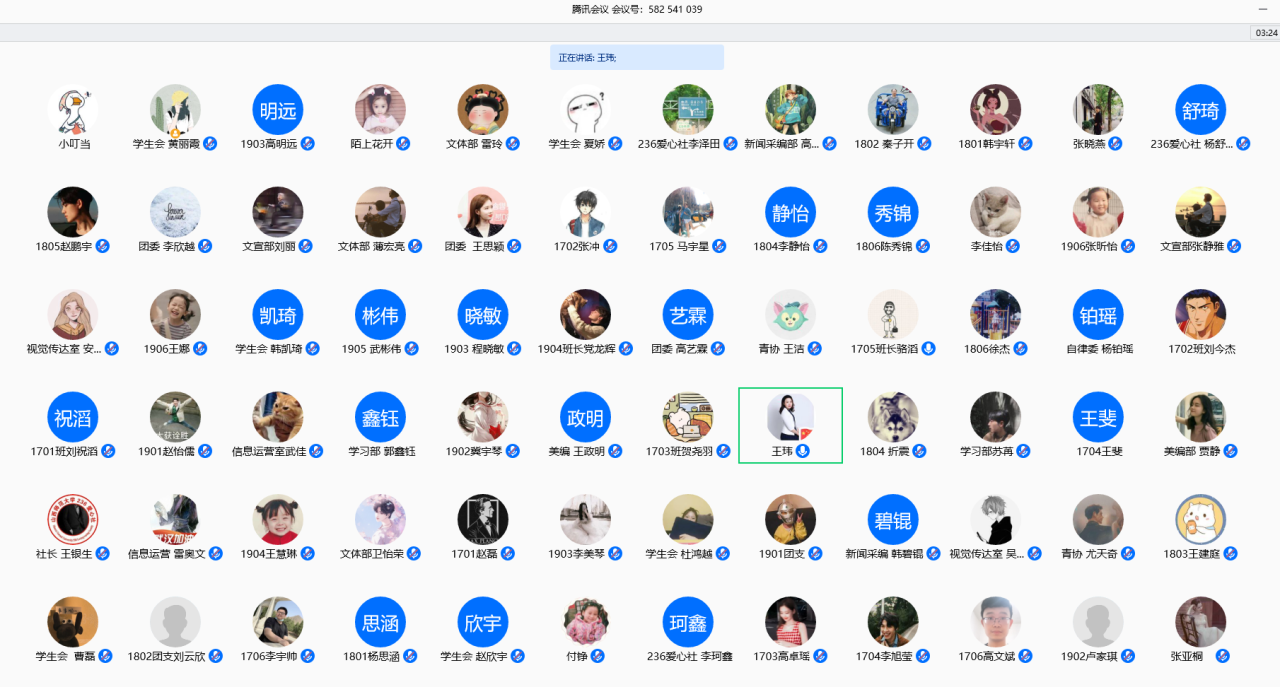Click the 03:24 meeting timer
Screen dimensions: 1280x687
point(1265,33)
